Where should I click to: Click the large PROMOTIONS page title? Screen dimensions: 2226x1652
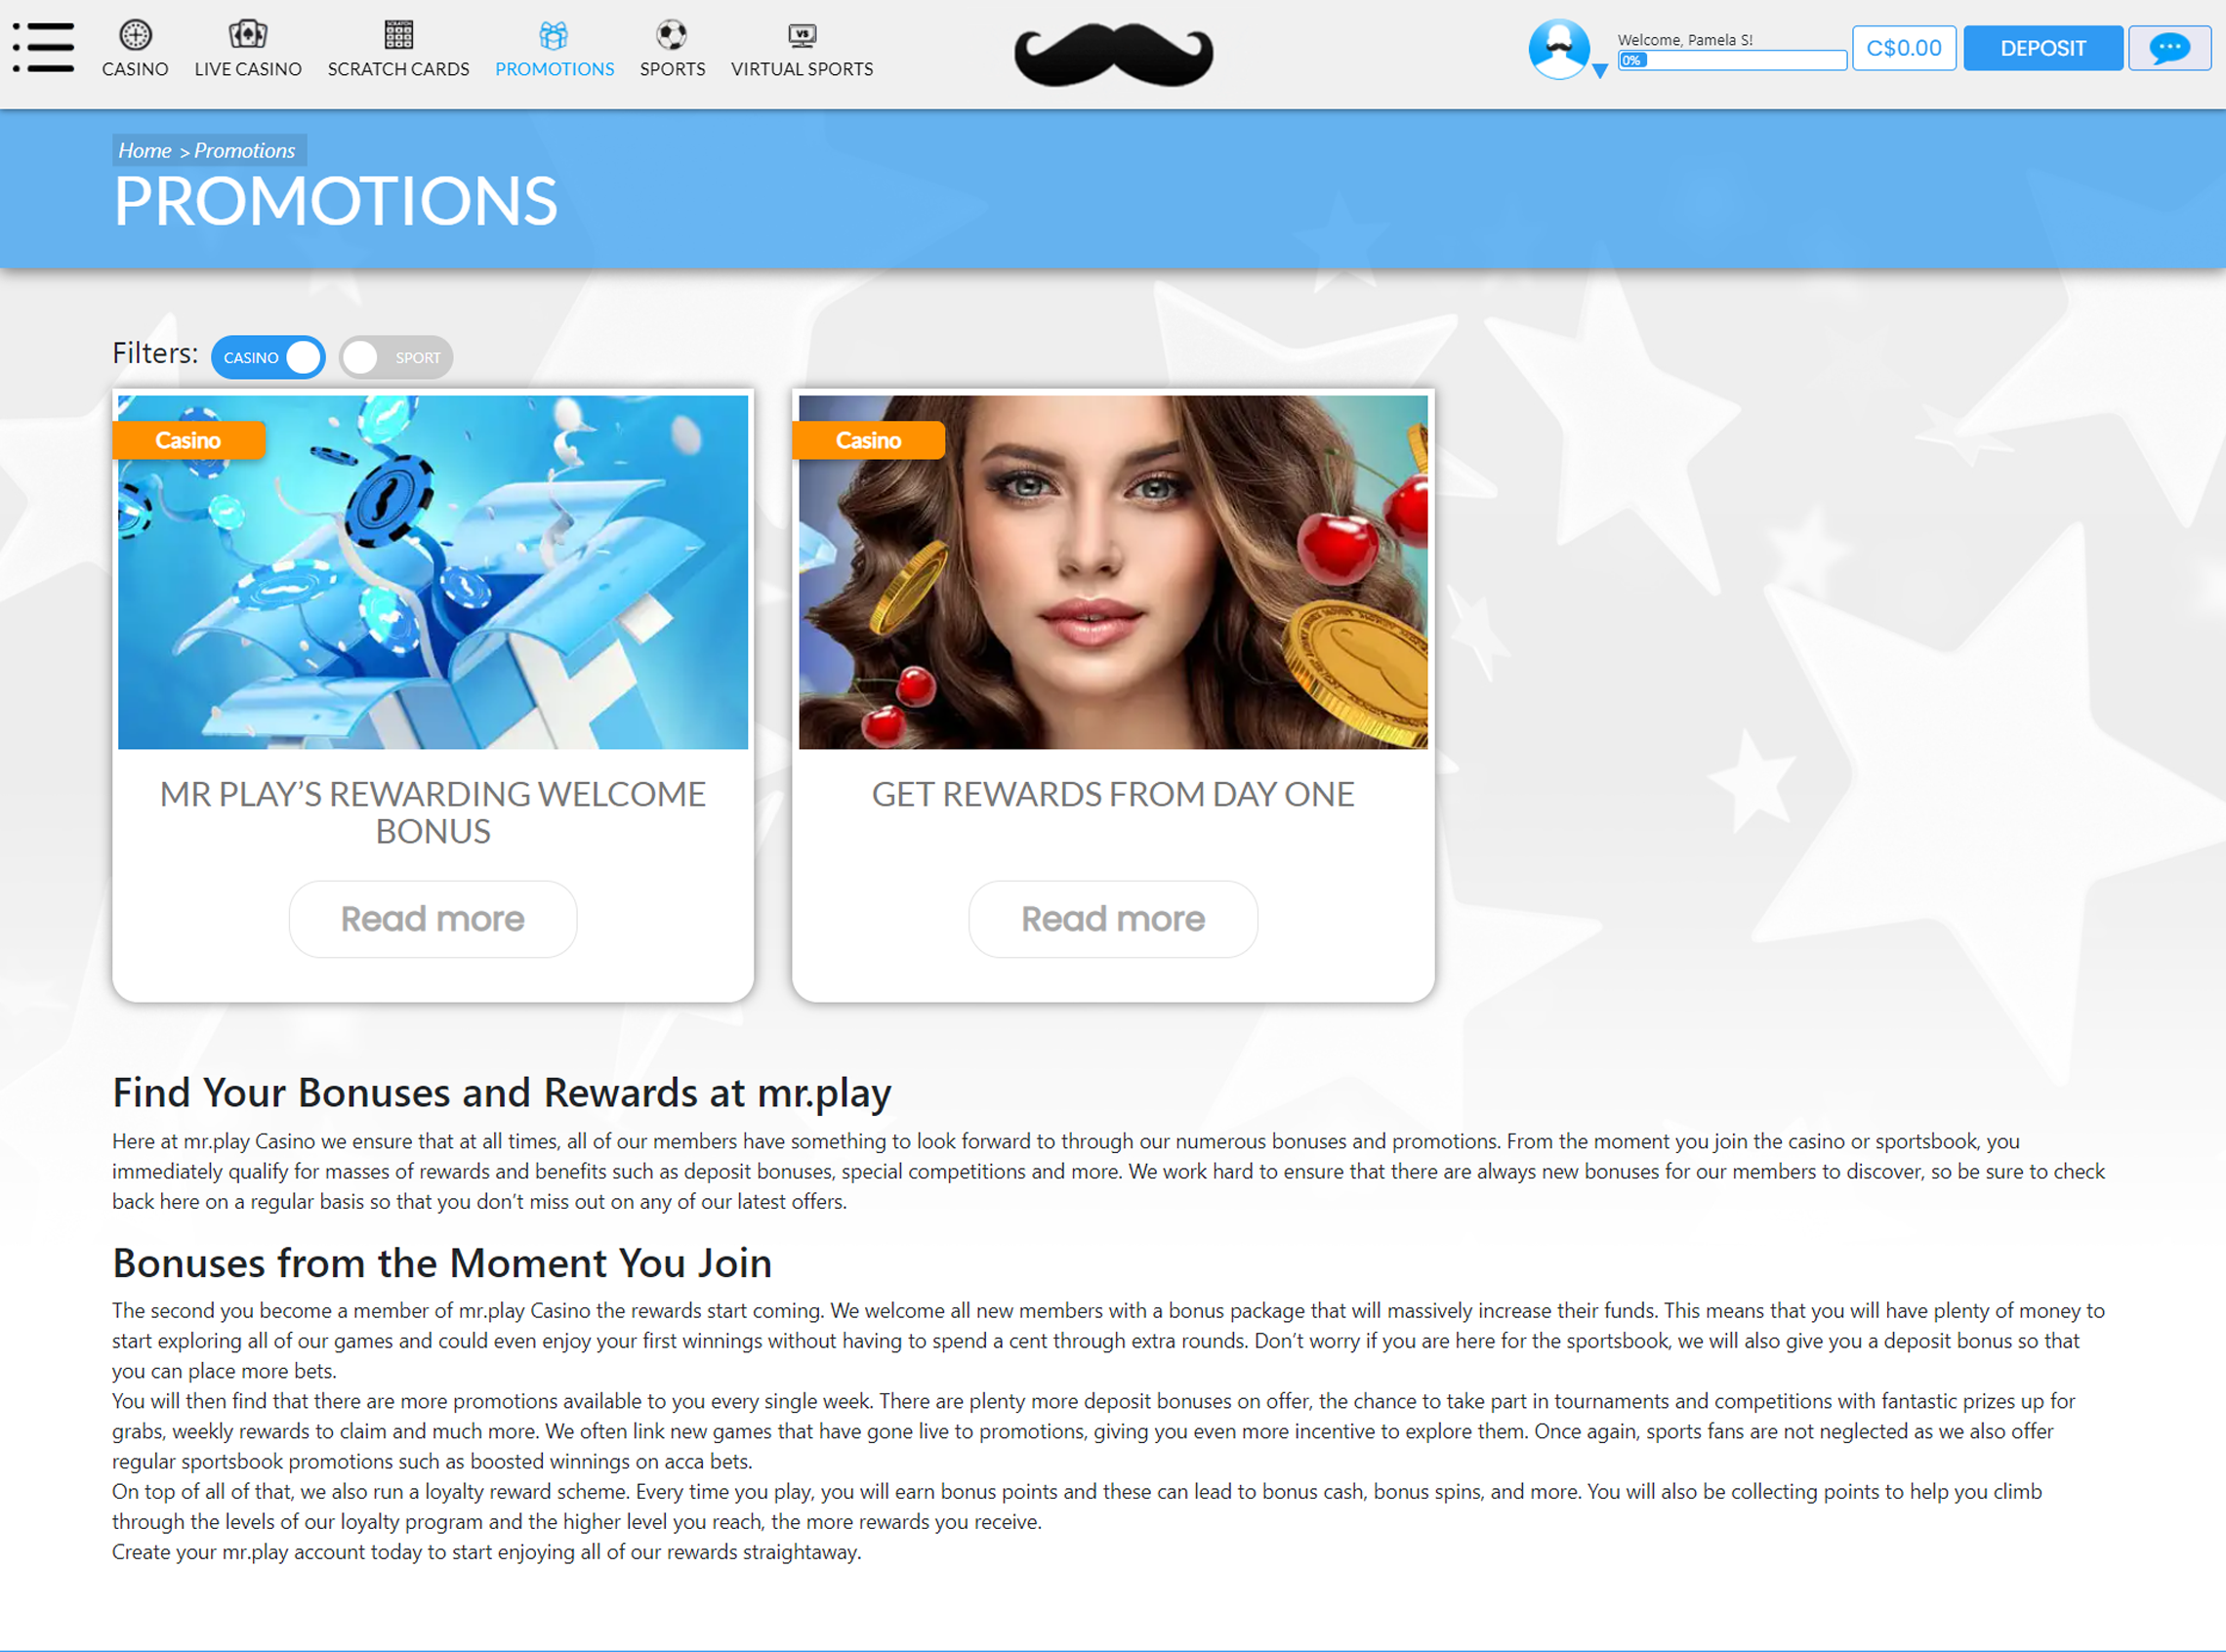335,201
